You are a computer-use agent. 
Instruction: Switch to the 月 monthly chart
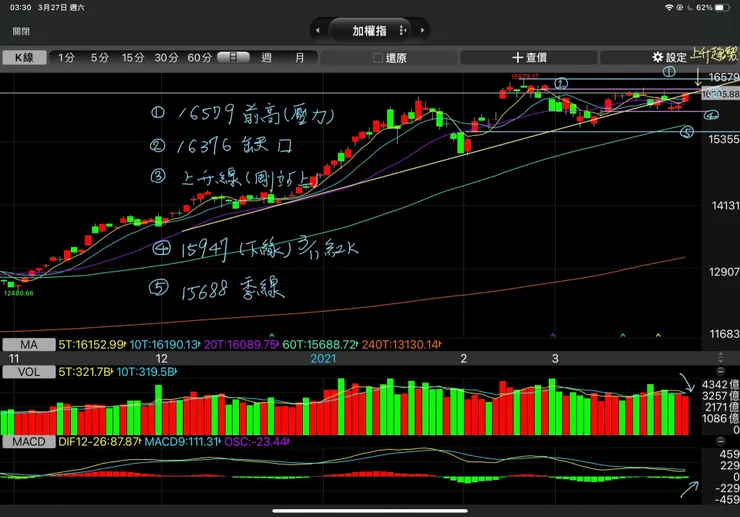(x=300, y=58)
